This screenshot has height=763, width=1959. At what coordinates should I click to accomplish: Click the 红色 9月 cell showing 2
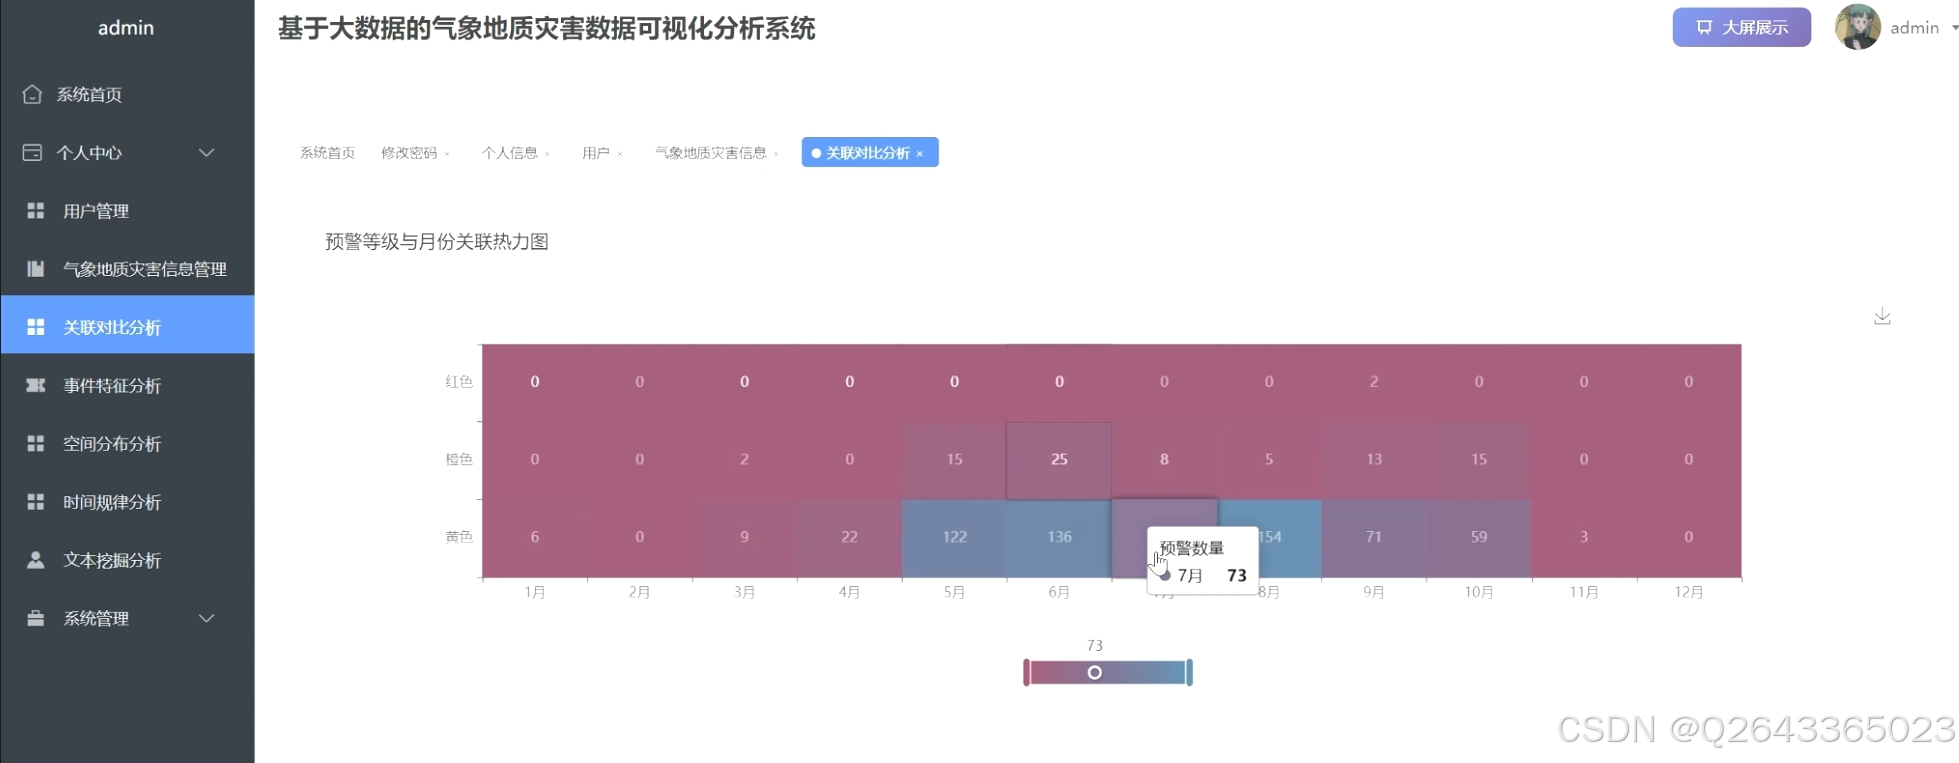tap(1374, 381)
